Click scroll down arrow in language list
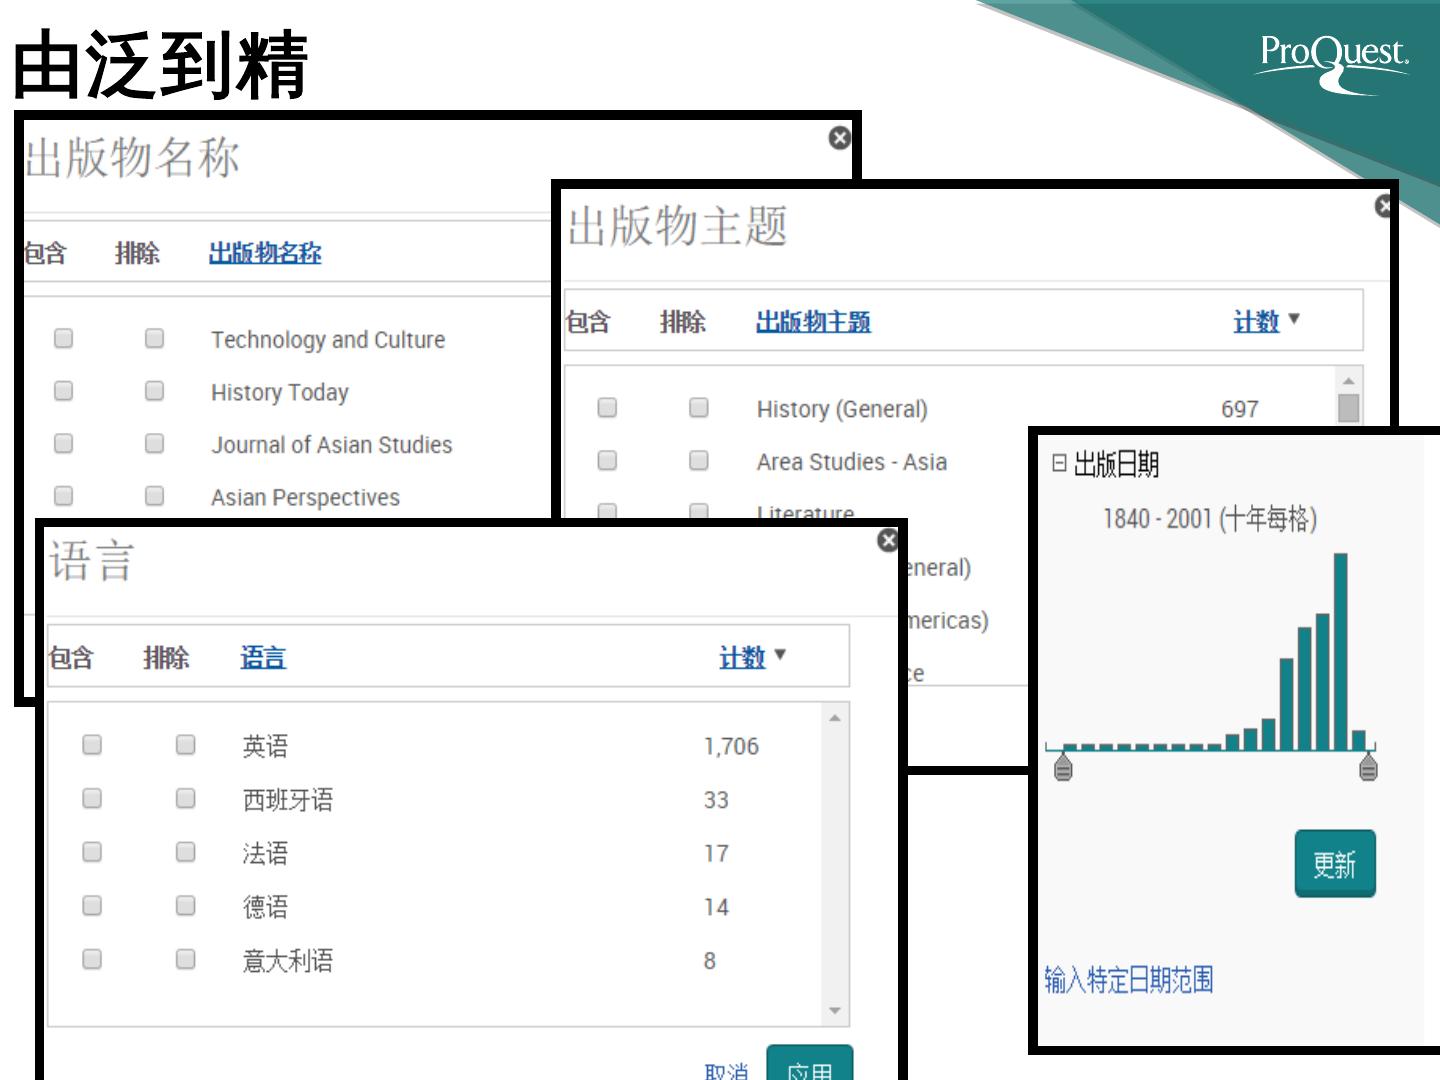The height and width of the screenshot is (1080, 1440). click(x=835, y=1011)
